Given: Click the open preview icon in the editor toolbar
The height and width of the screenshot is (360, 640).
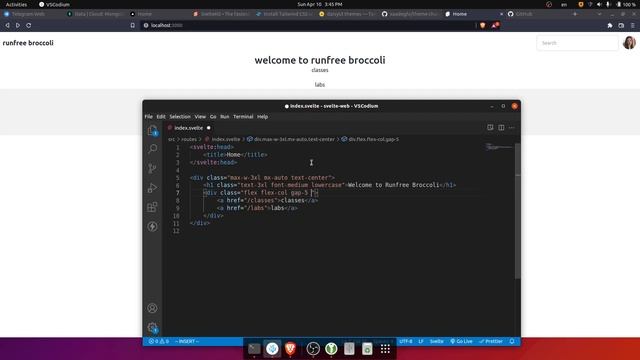Looking at the screenshot, I should coord(490,127).
